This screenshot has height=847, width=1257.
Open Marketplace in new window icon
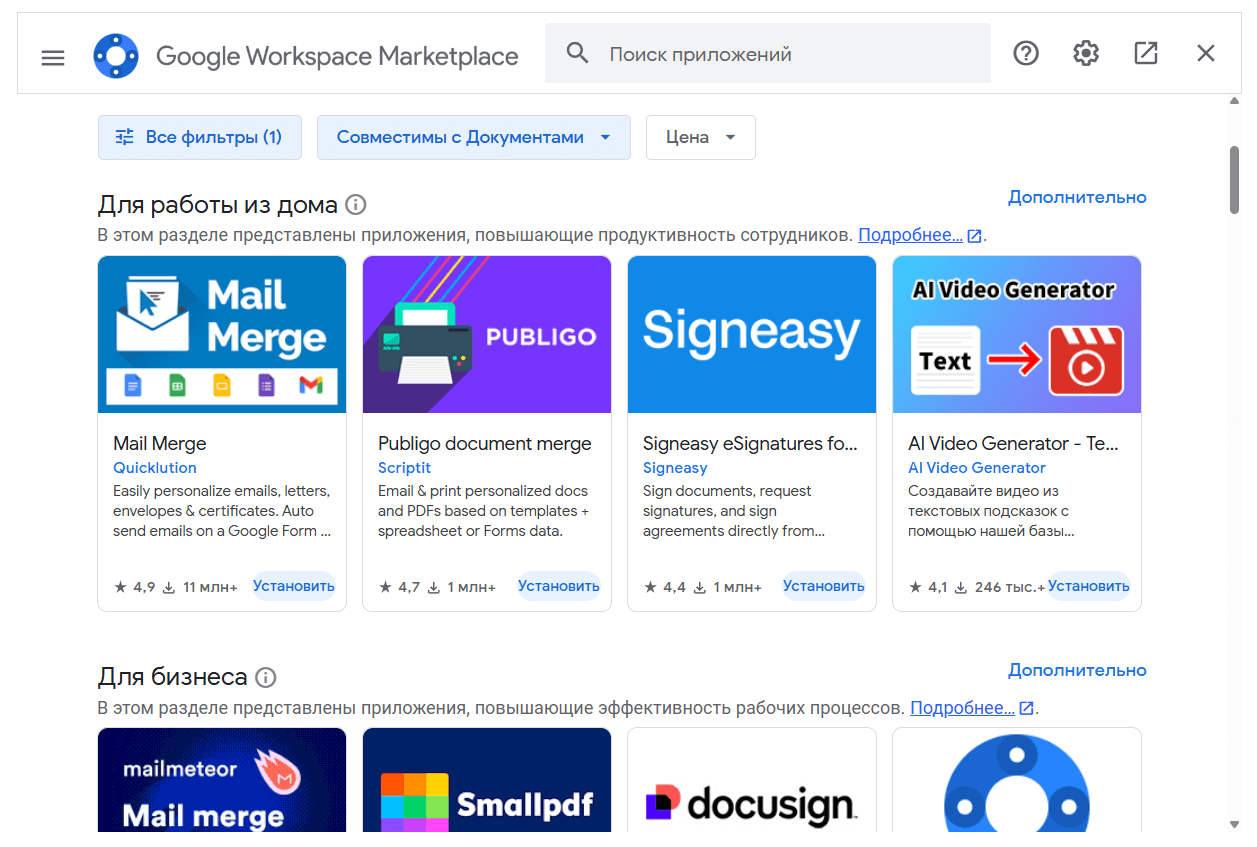[1146, 53]
